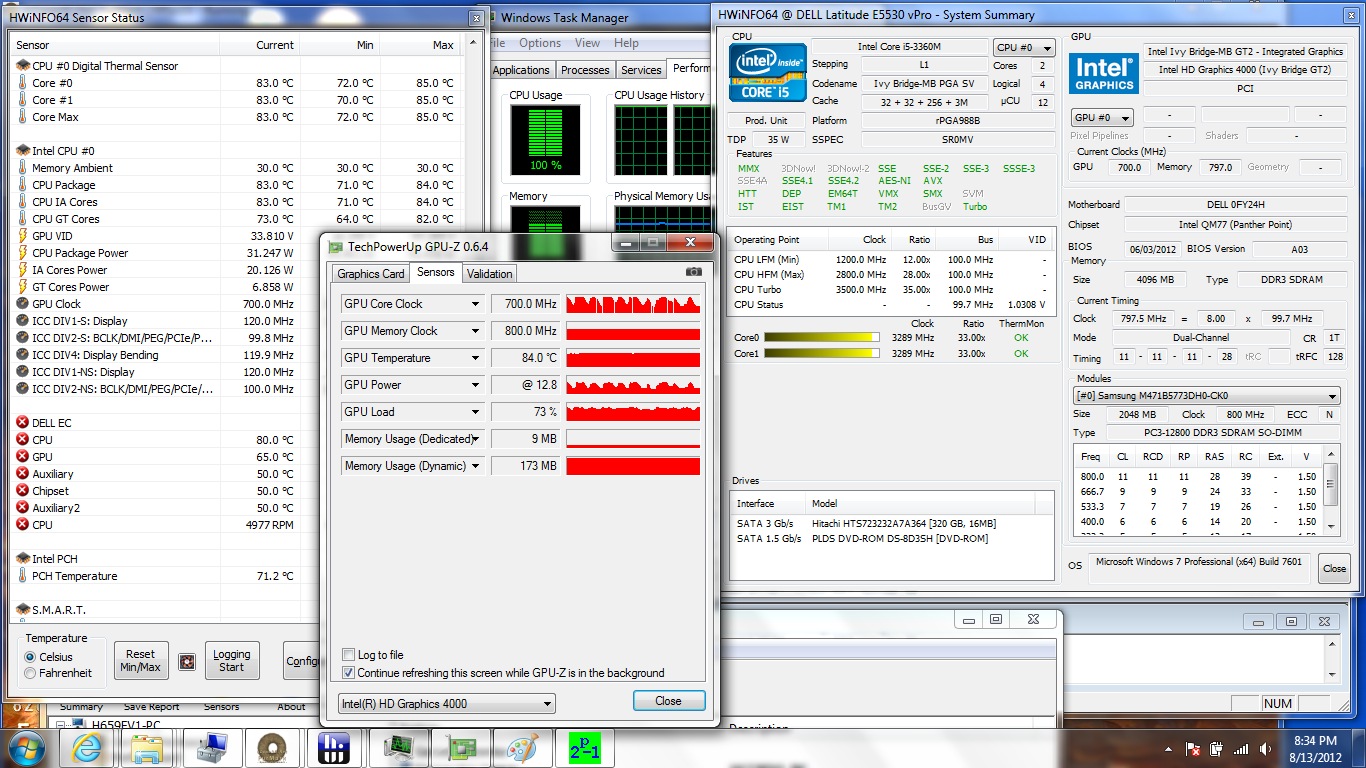
Task: Click the Core0 clock usage bar
Action: coord(821,338)
